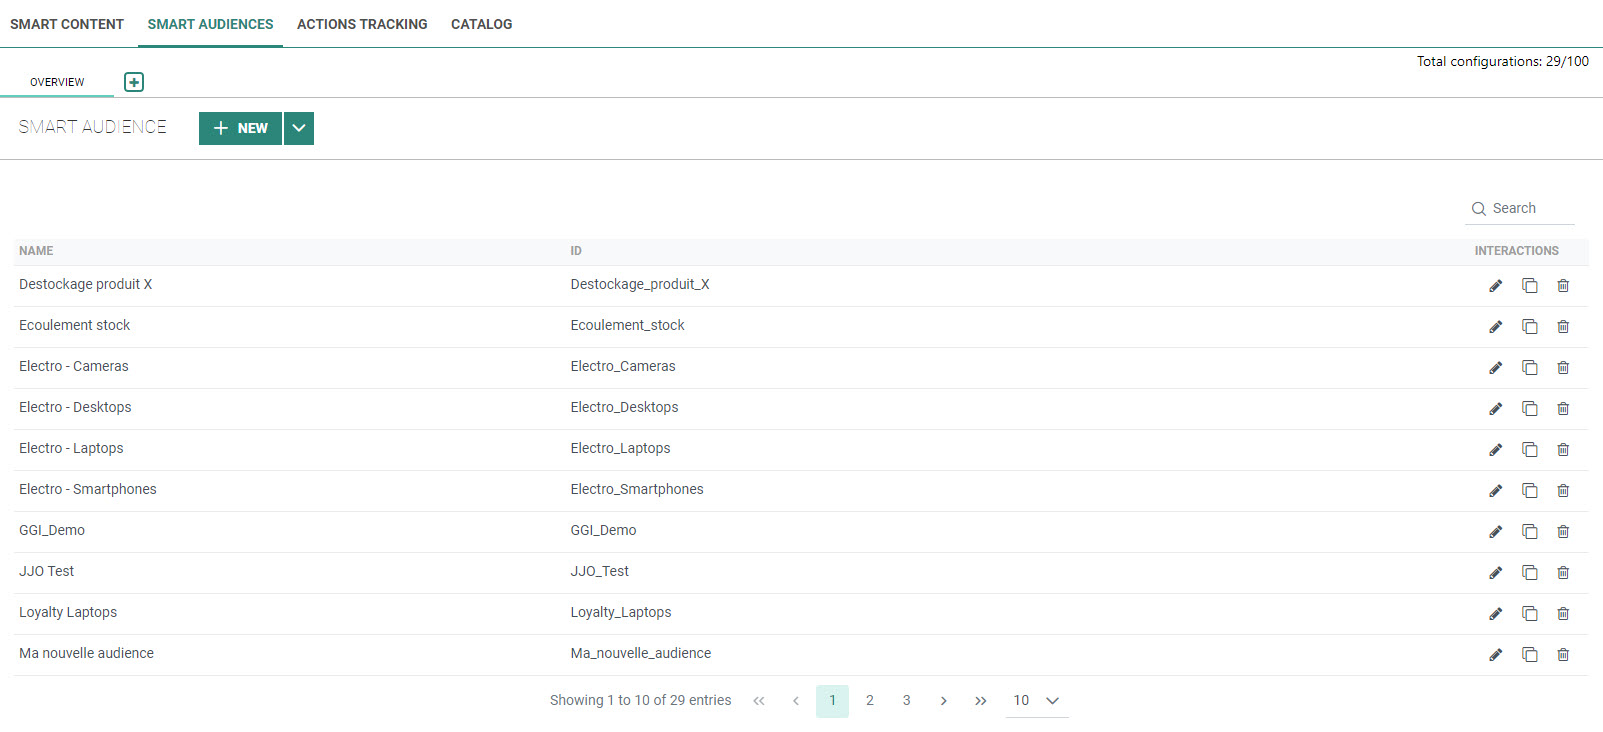The height and width of the screenshot is (732, 1603).
Task: Delete the Electro - Cameras audience
Action: 1563,368
